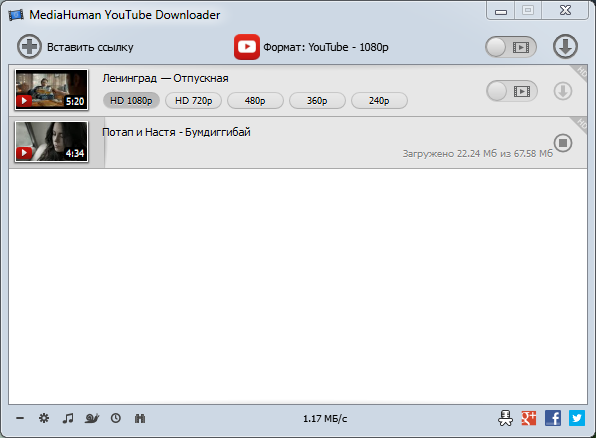Viewport: 596px width, 438px height.
Task: Open settings via the gear icon
Action: (44, 418)
